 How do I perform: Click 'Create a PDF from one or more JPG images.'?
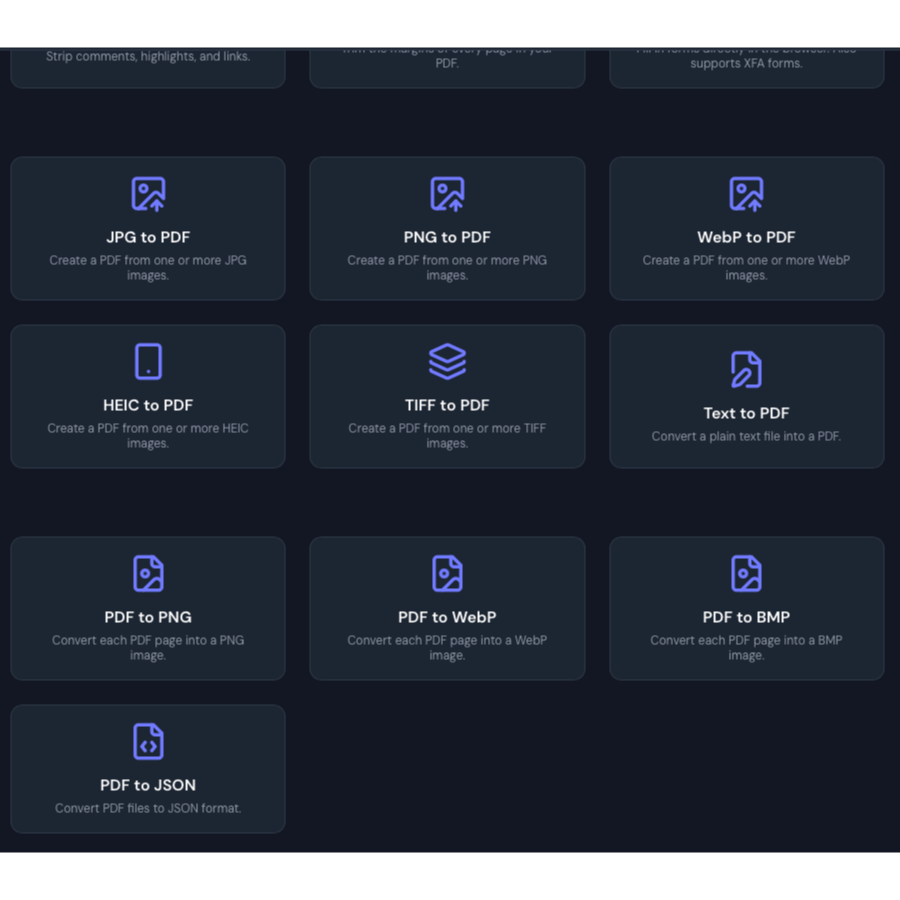pos(148,267)
